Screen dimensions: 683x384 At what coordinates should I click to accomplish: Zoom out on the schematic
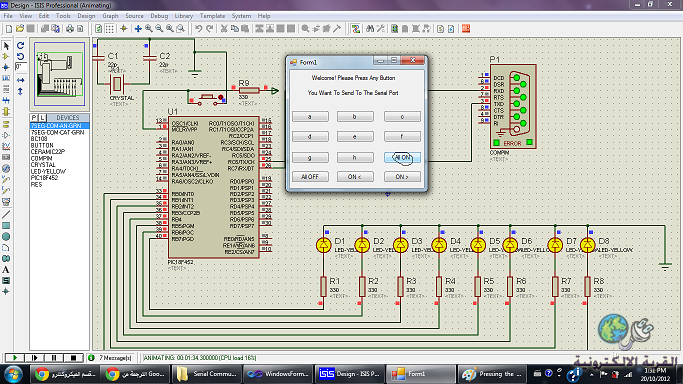pos(159,29)
